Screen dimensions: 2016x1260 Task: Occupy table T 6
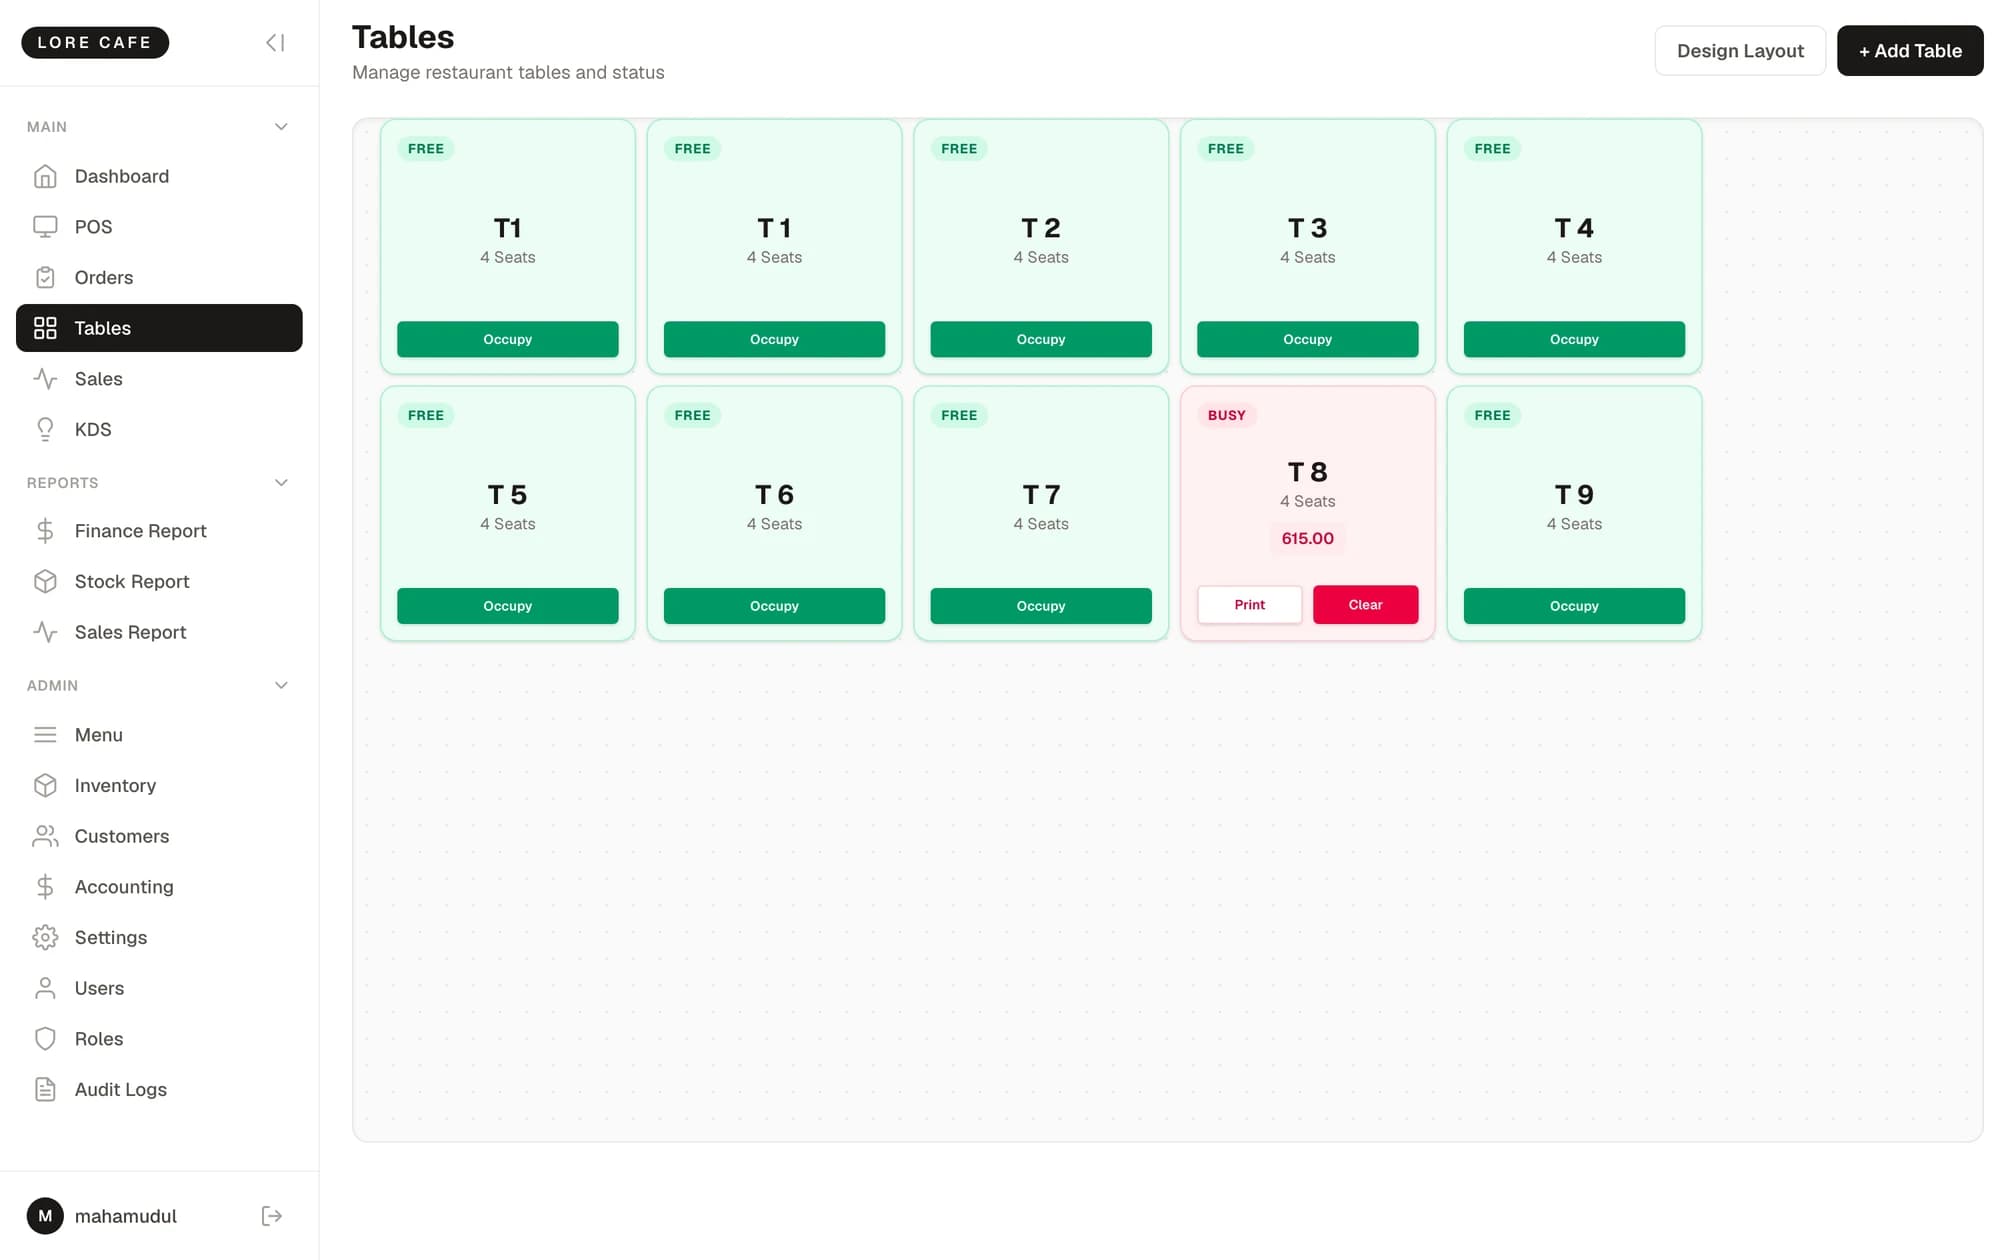774,606
